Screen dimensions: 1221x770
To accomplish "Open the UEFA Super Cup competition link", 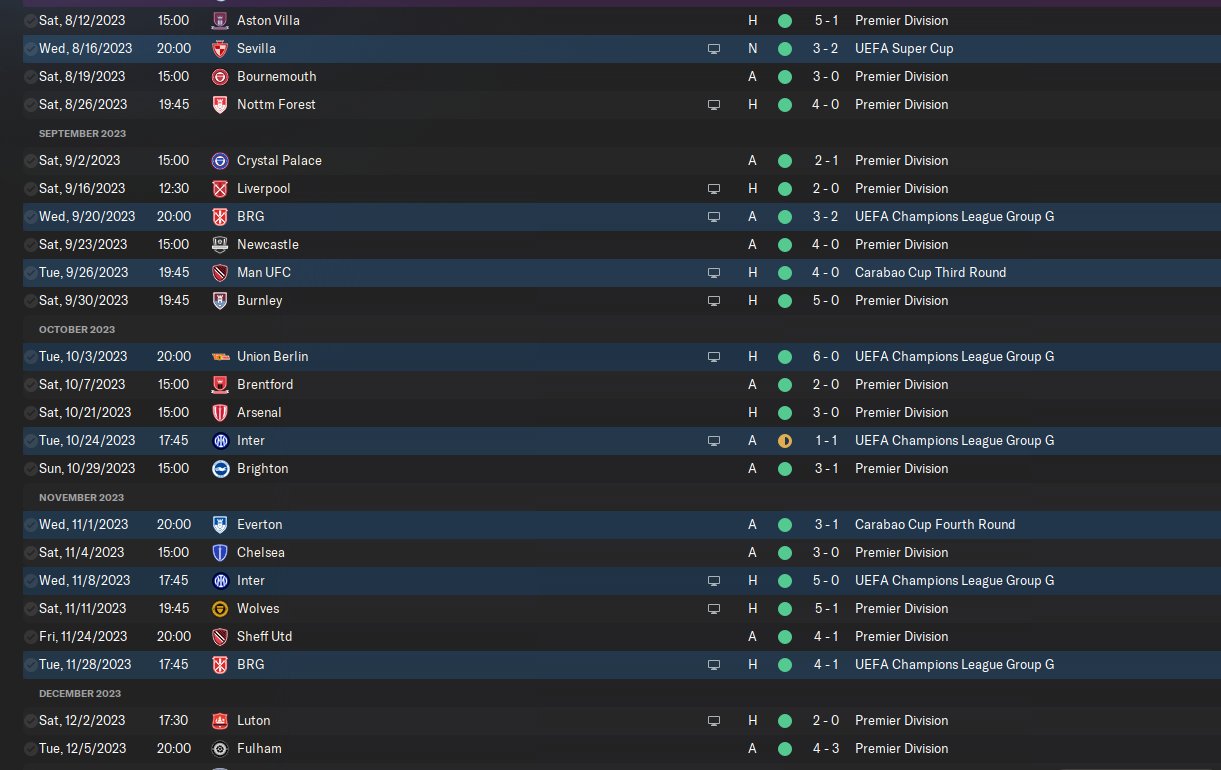I will click(904, 48).
